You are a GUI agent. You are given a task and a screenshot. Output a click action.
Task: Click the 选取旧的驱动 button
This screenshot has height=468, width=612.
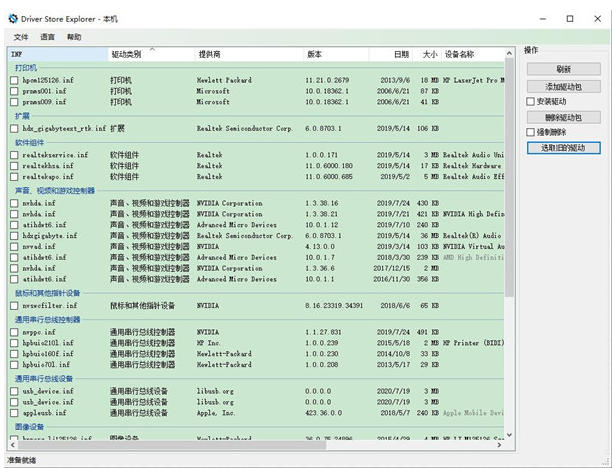coord(563,148)
